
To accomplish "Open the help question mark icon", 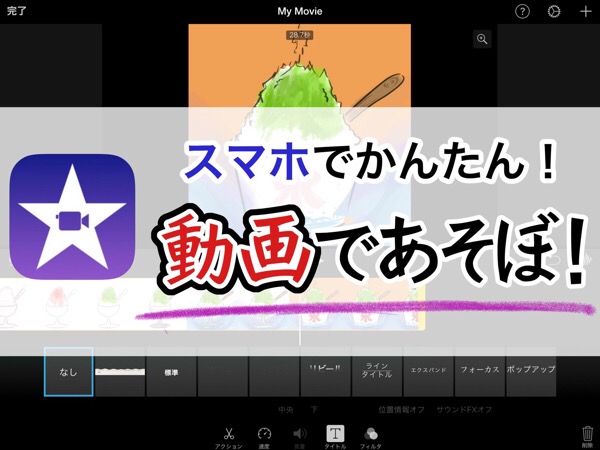I will [x=522, y=11].
